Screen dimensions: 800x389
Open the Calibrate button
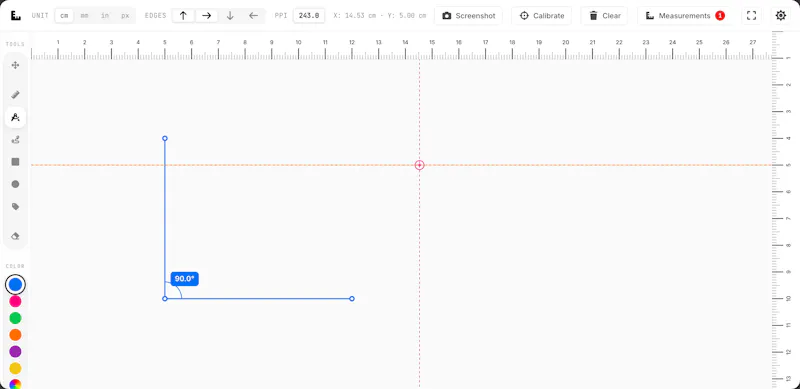tap(541, 15)
